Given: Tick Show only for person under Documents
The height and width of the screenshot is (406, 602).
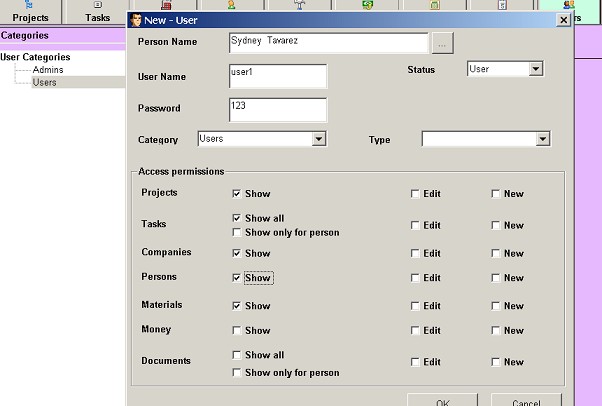Looking at the screenshot, I should click(x=237, y=373).
